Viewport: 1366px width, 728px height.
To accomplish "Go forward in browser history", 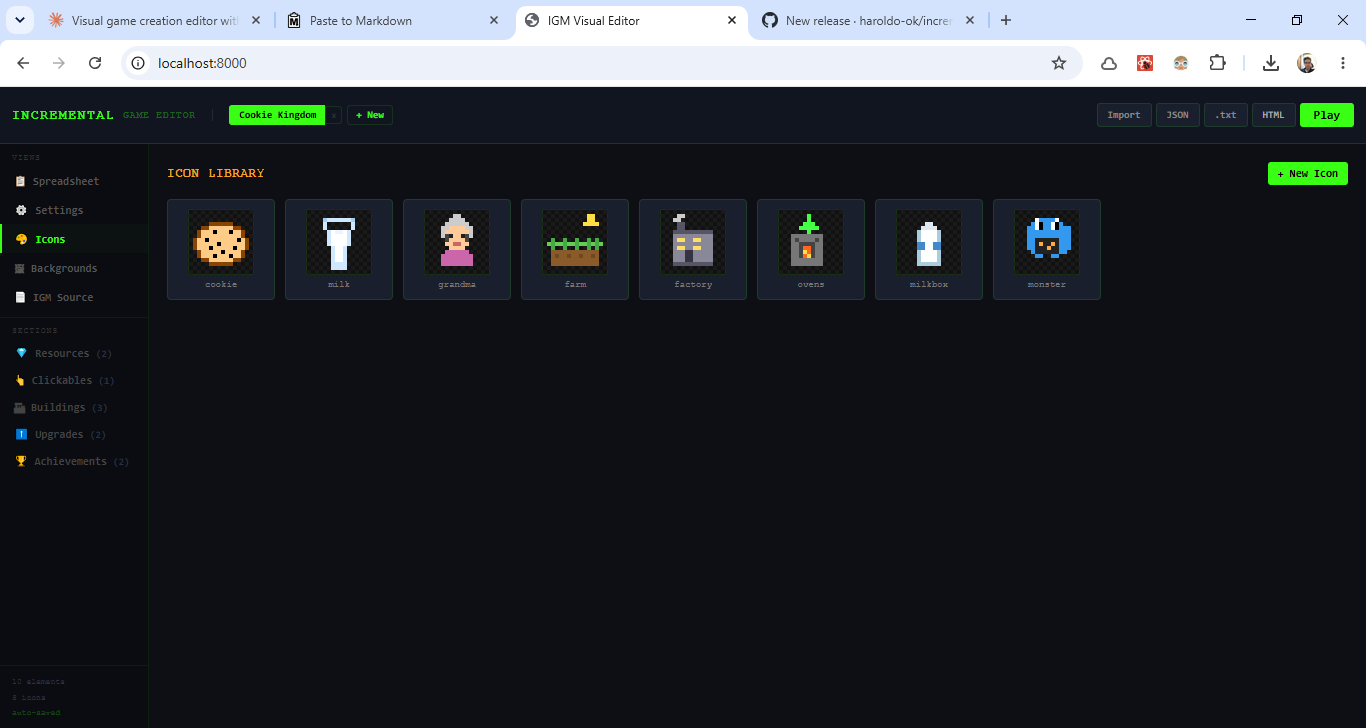I will [x=59, y=63].
